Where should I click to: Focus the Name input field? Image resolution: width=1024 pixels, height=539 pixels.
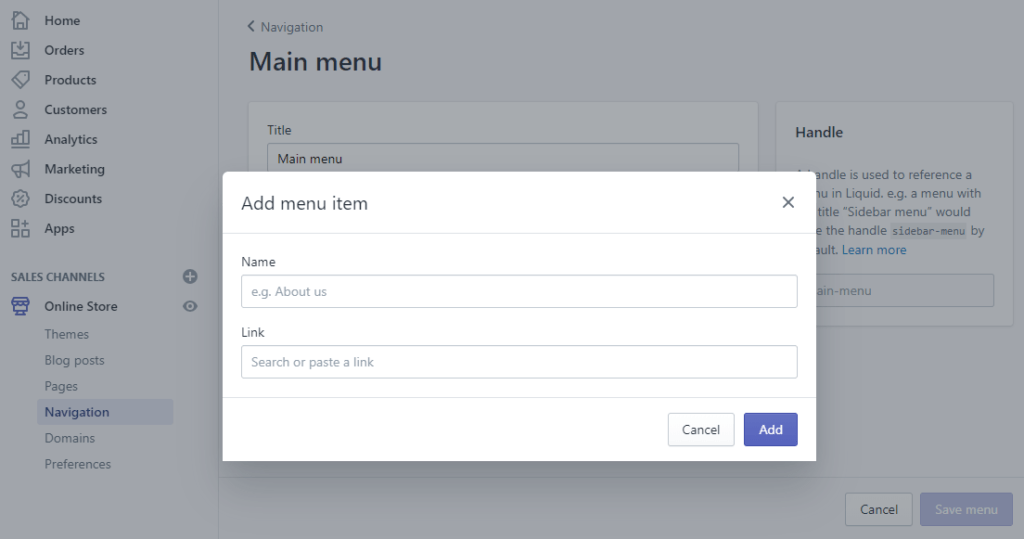pos(519,291)
